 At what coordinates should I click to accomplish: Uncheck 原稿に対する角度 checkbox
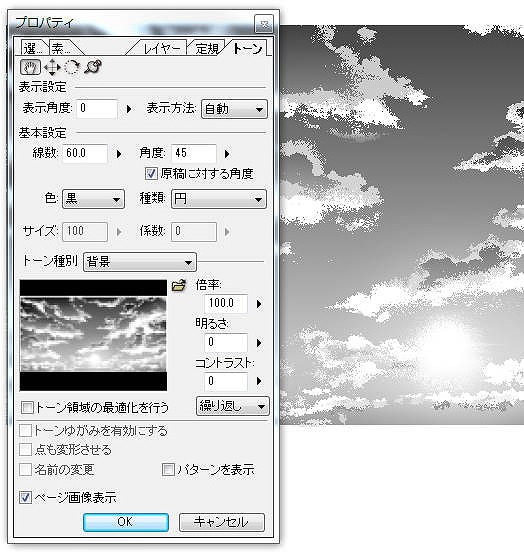(151, 174)
